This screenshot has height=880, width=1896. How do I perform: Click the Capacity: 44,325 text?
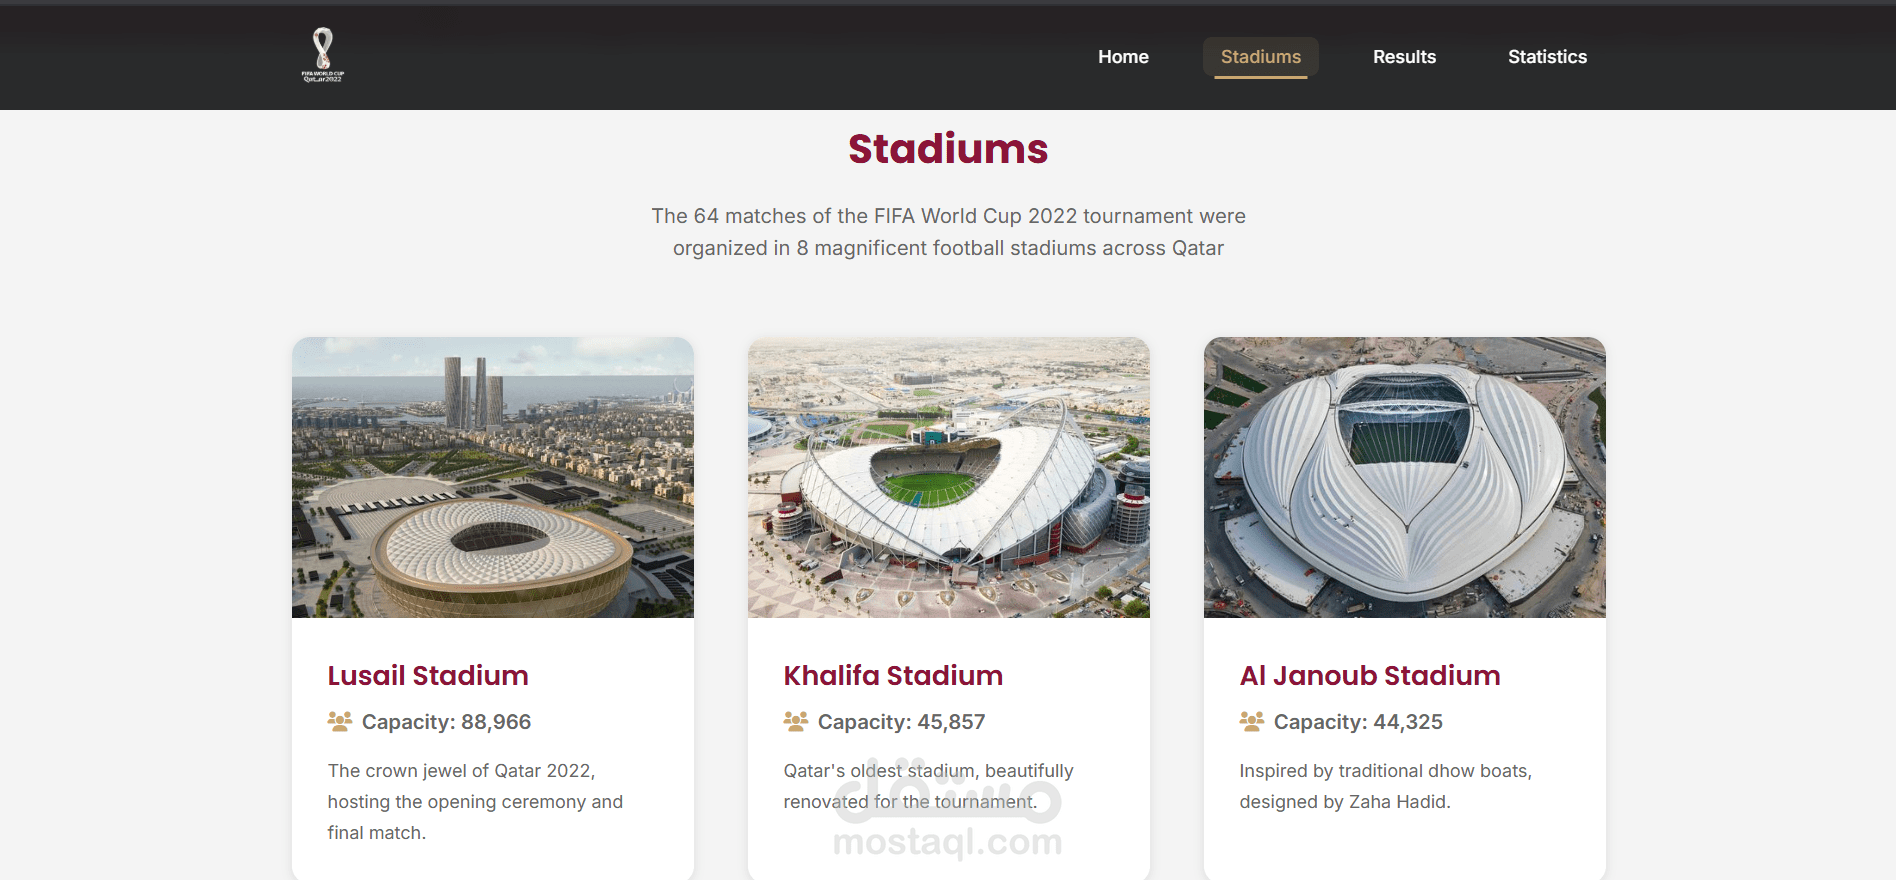point(1358,722)
